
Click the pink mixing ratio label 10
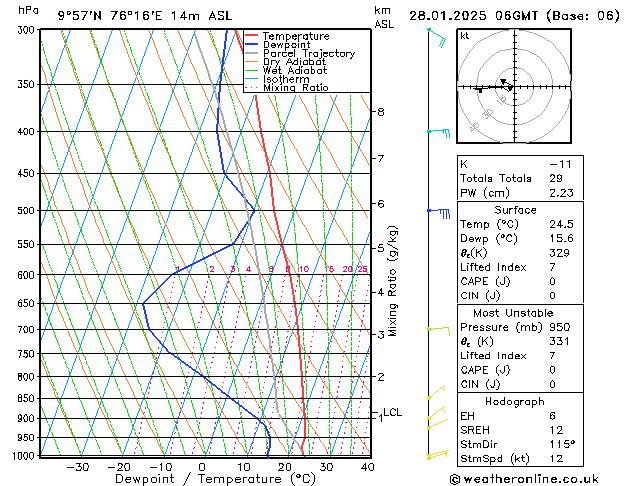pos(304,269)
